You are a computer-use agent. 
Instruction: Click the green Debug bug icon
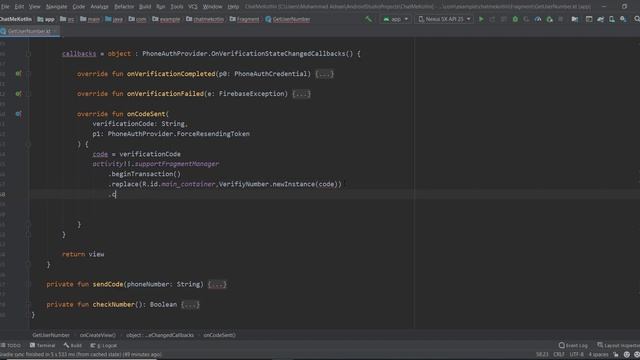pos(515,19)
